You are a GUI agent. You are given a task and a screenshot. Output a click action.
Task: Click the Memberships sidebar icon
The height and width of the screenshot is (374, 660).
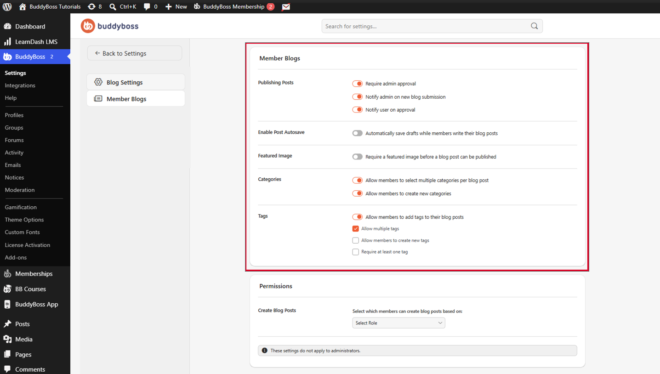8,273
